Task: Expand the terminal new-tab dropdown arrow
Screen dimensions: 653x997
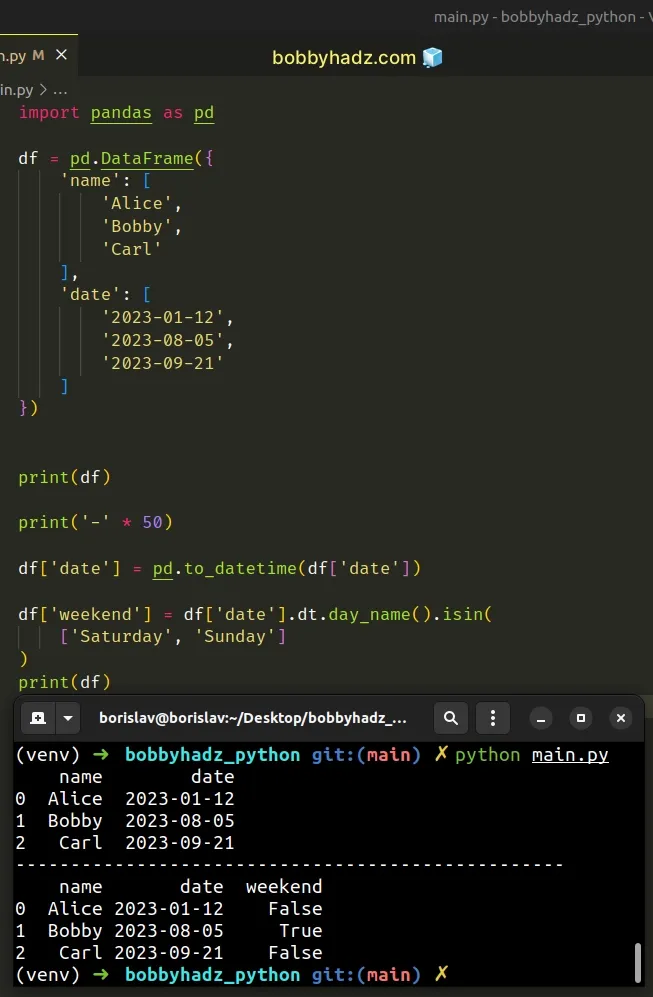Action: pyautogui.click(x=68, y=718)
